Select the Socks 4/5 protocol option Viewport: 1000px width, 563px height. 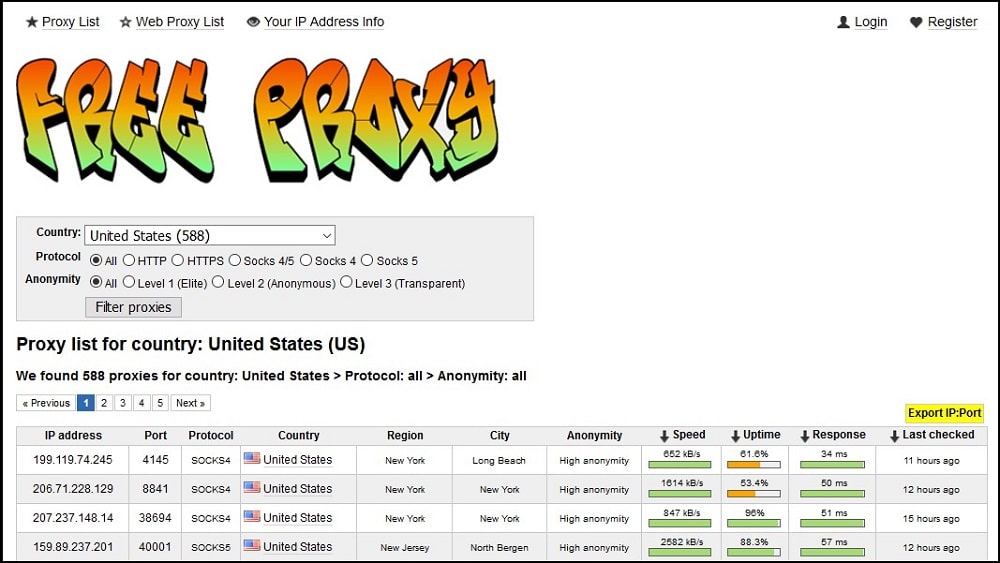pos(235,260)
